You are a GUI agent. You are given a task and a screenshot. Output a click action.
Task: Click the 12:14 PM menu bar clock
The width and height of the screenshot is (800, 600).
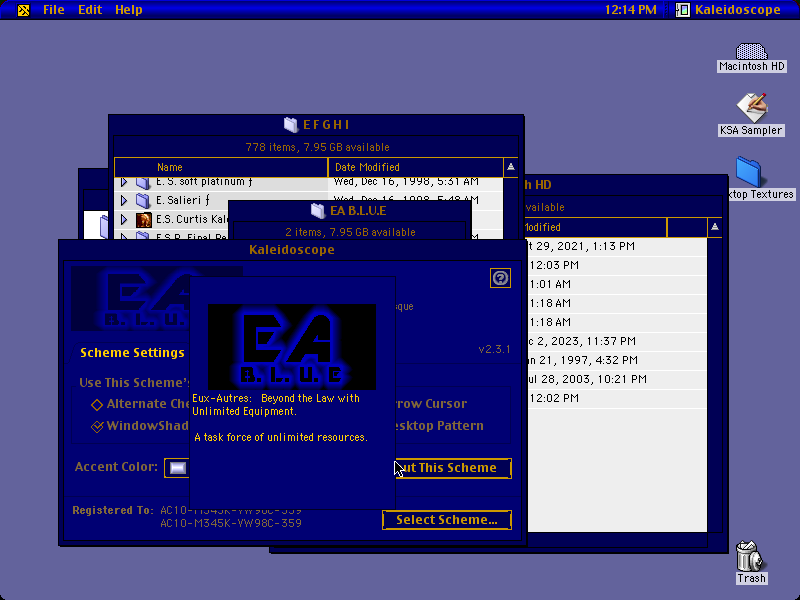click(x=631, y=10)
